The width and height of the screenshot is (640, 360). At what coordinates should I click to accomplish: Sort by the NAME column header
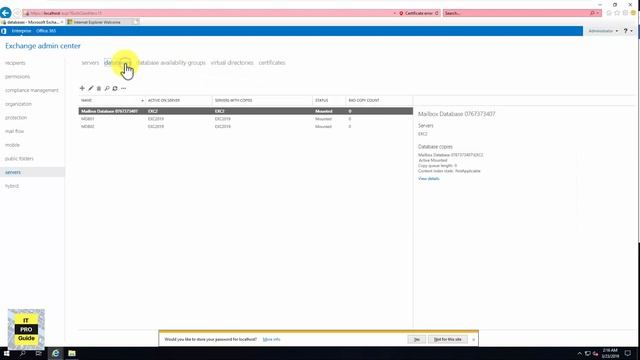coord(111,100)
